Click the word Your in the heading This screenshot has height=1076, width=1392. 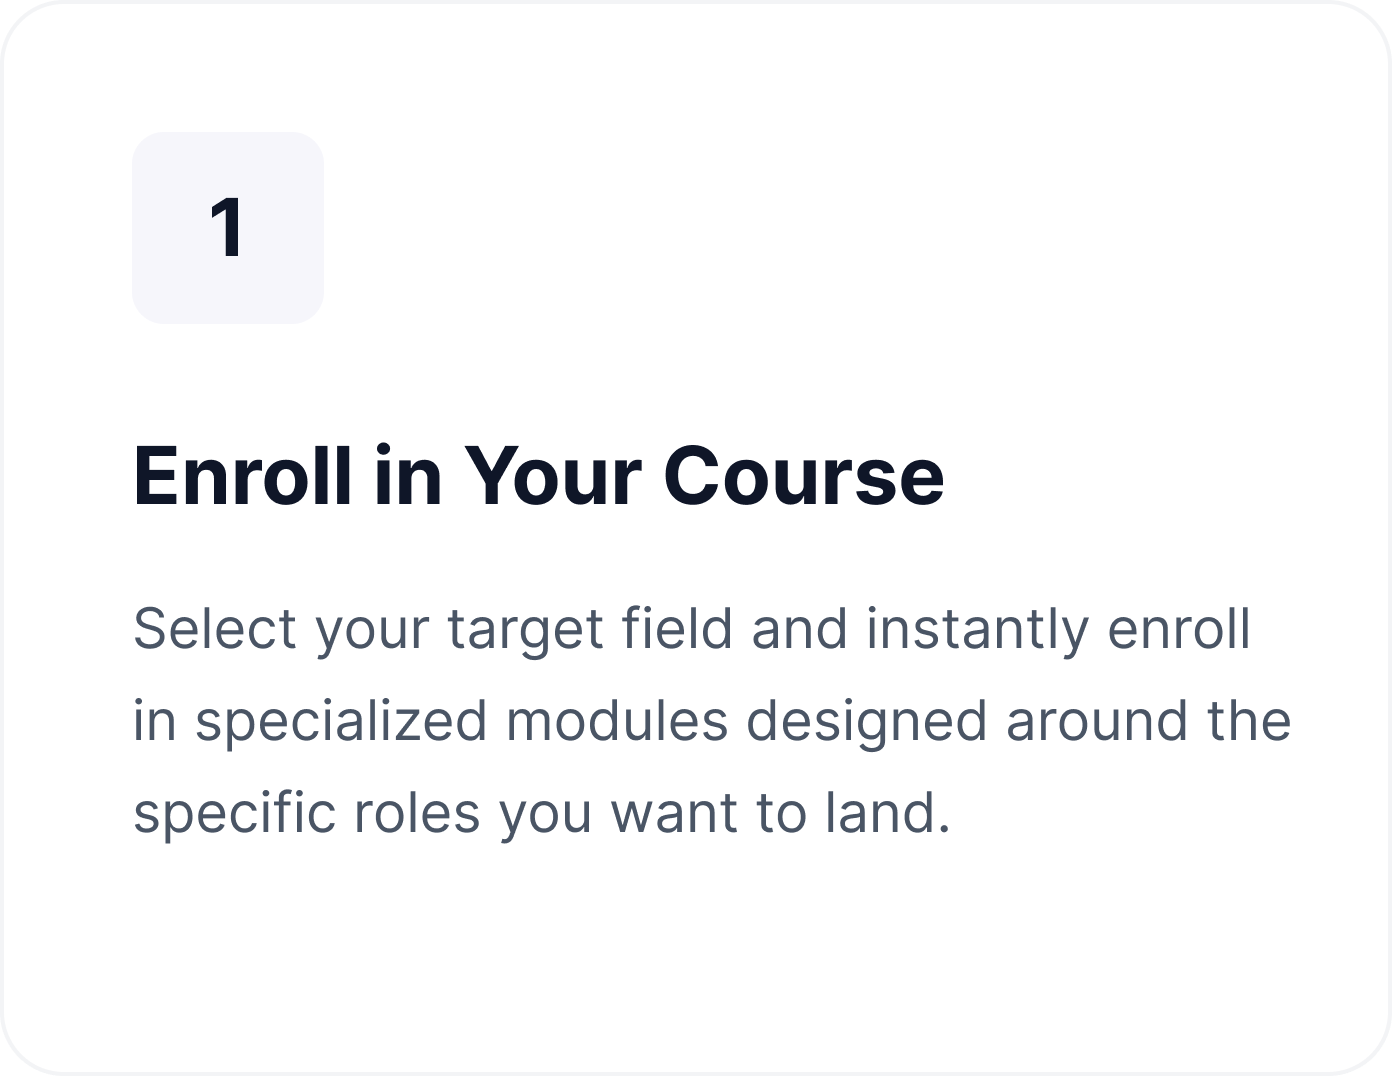coord(552,476)
